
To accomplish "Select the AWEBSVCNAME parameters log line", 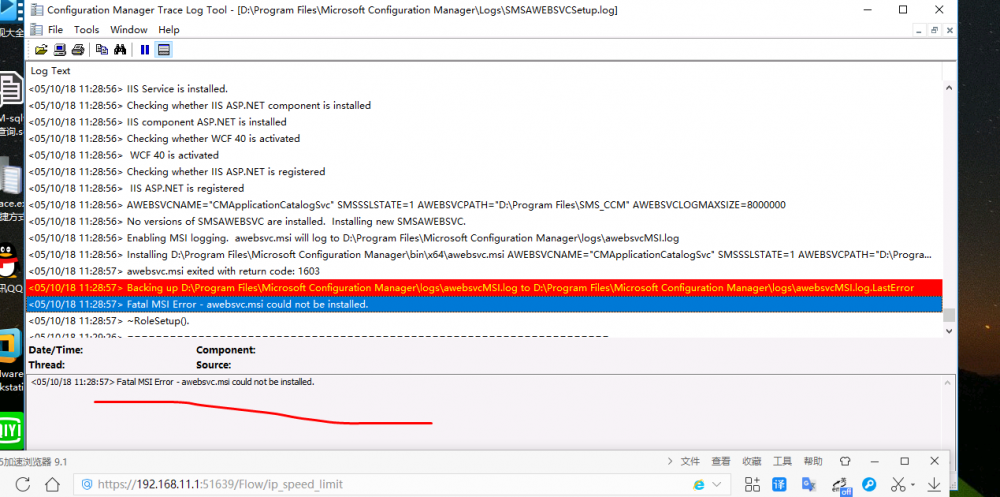I will [484, 205].
